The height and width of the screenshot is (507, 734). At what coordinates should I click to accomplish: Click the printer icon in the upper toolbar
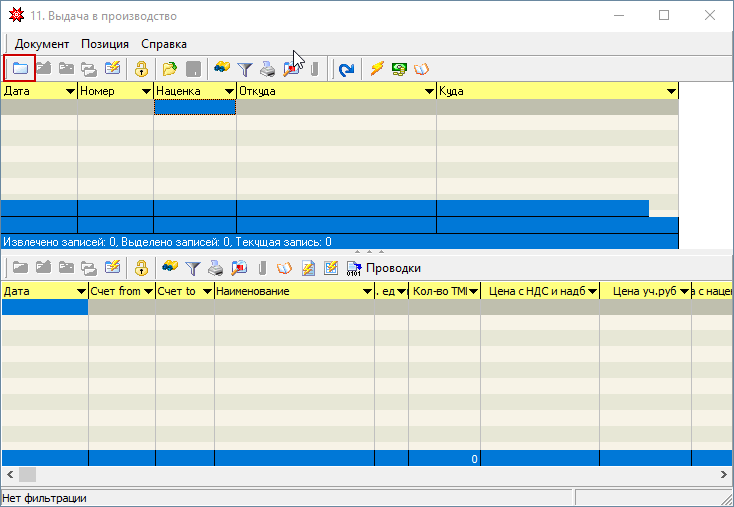[268, 70]
